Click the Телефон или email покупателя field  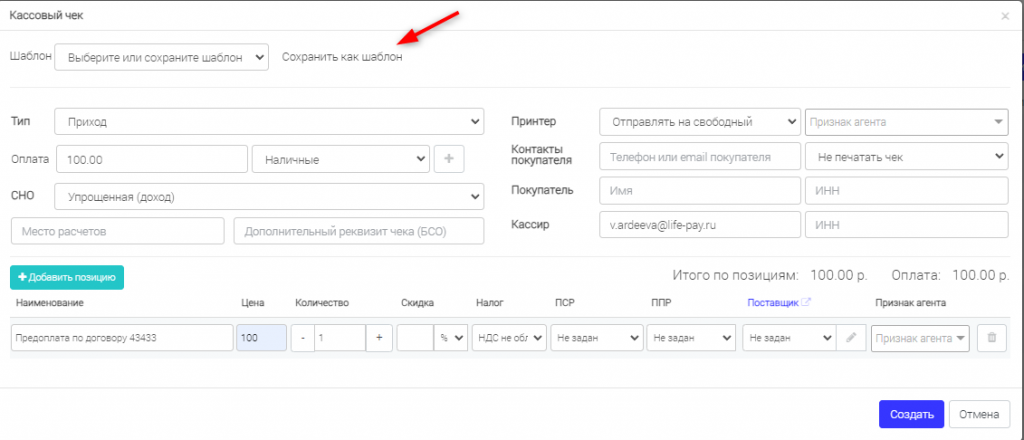pos(699,157)
